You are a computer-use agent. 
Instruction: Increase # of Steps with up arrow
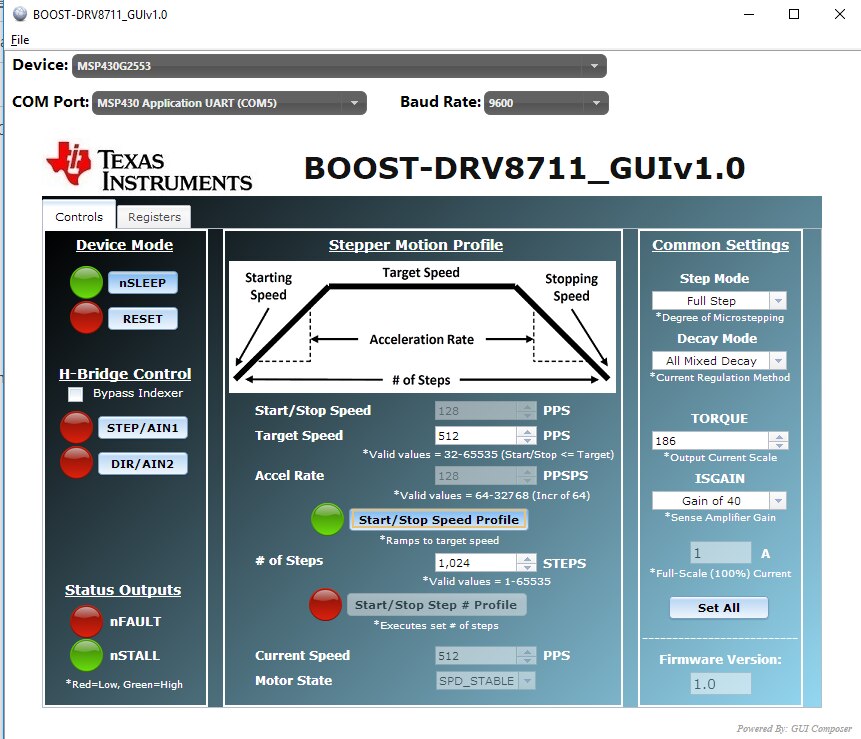pos(527,558)
